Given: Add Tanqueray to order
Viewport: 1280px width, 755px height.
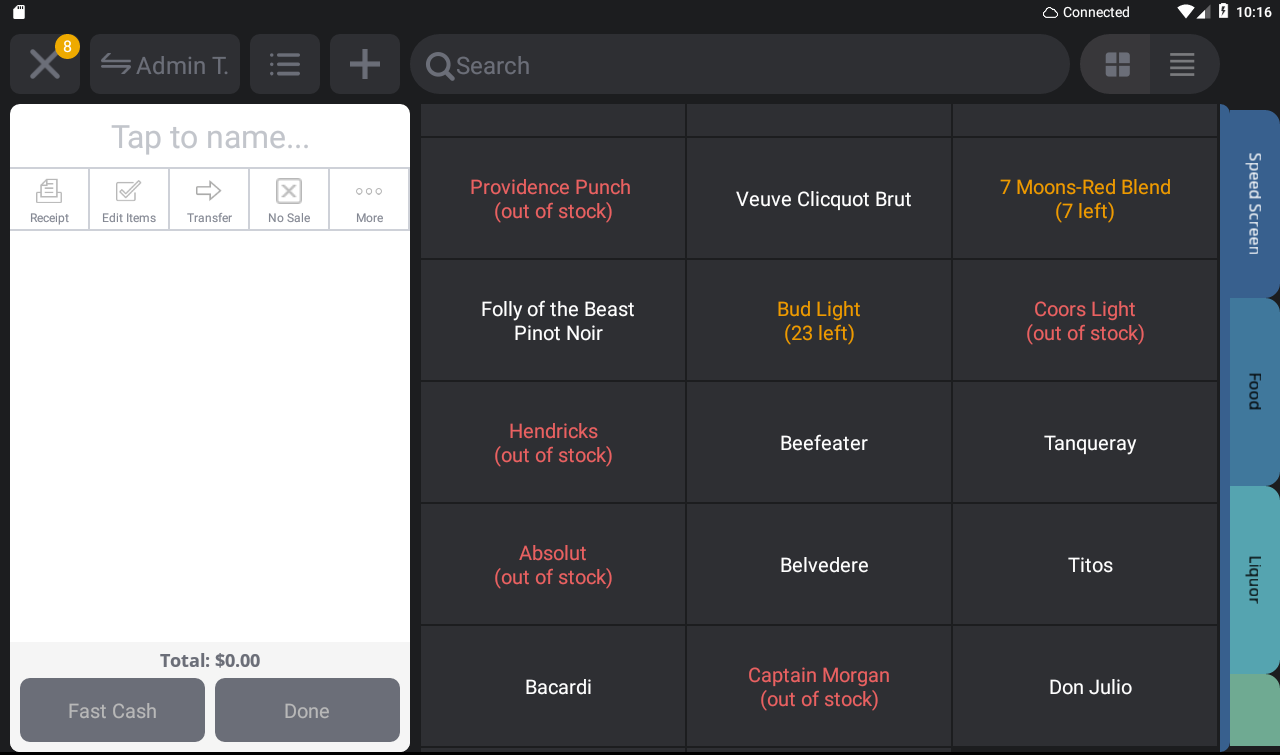Looking at the screenshot, I should [x=1085, y=443].
